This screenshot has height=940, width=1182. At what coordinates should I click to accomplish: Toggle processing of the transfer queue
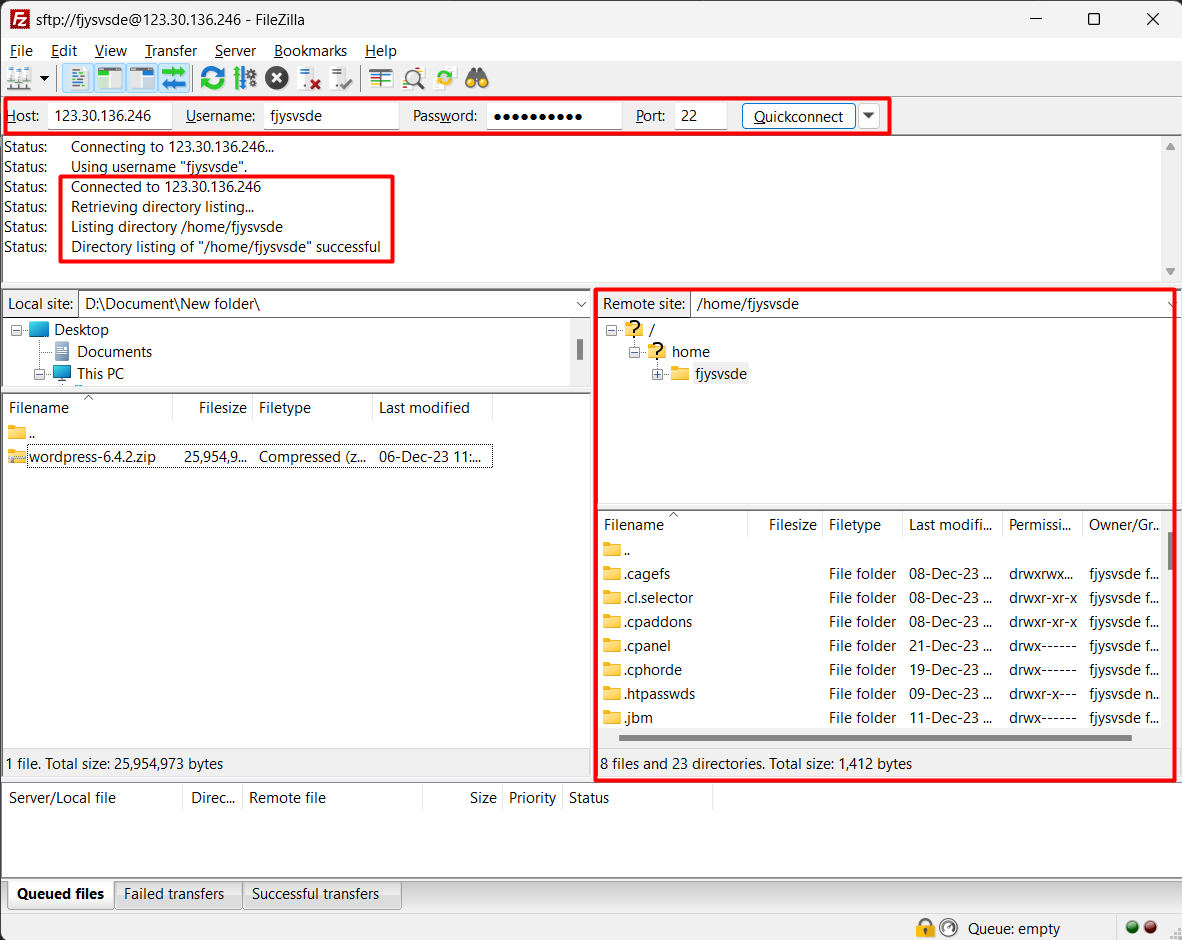click(x=245, y=78)
